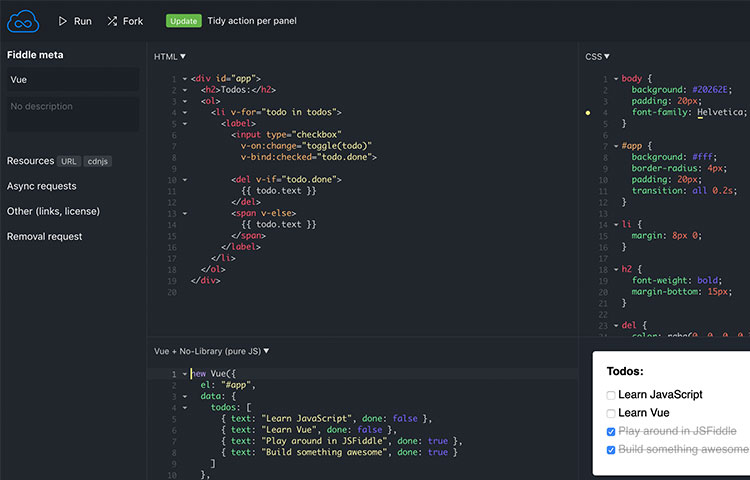Click the yellow lint dot on CSS line 4
Screen dimensions: 750x480
click(588, 113)
